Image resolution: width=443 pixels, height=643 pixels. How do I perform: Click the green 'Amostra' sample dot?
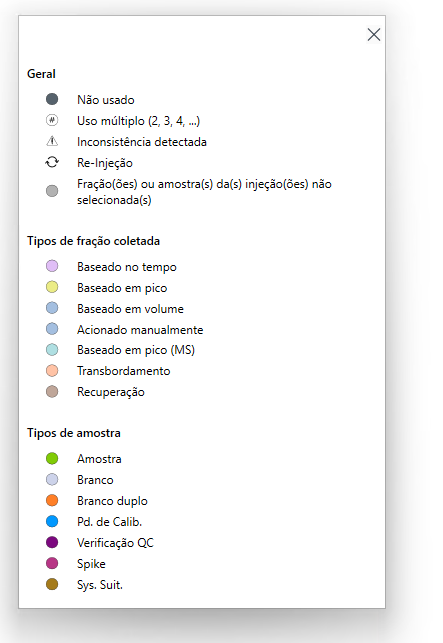[x=52, y=458]
